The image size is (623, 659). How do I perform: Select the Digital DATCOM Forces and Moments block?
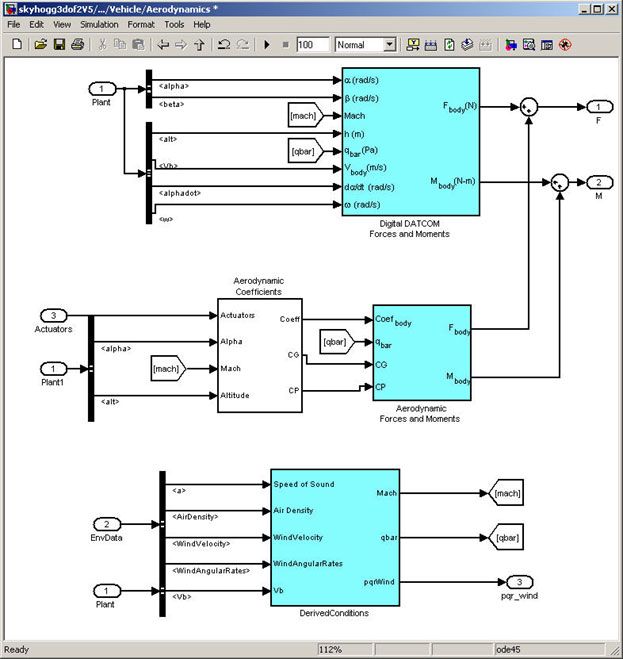pyautogui.click(x=411, y=142)
